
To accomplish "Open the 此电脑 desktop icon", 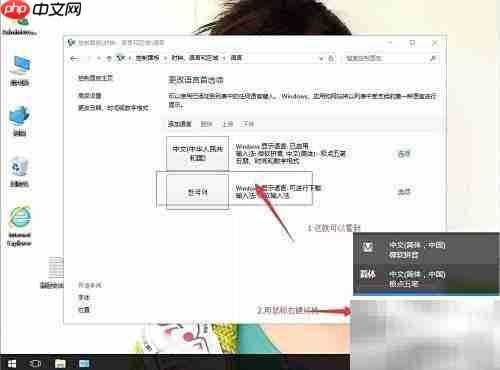I will point(20,71).
